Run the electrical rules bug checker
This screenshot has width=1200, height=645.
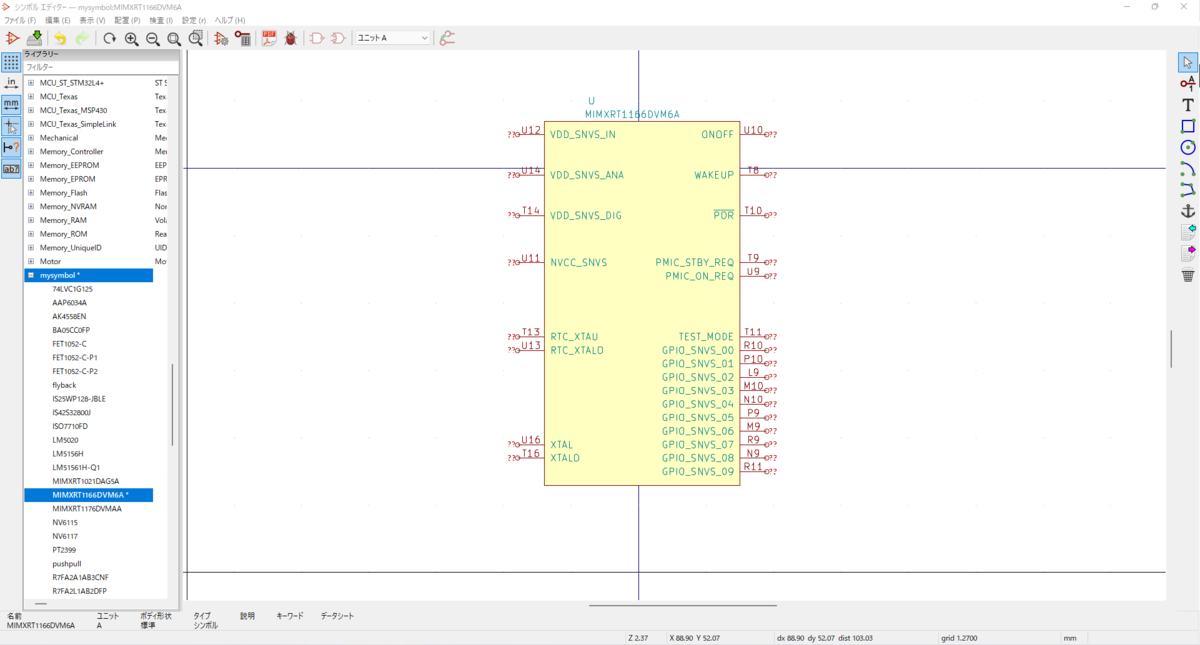[x=291, y=38]
